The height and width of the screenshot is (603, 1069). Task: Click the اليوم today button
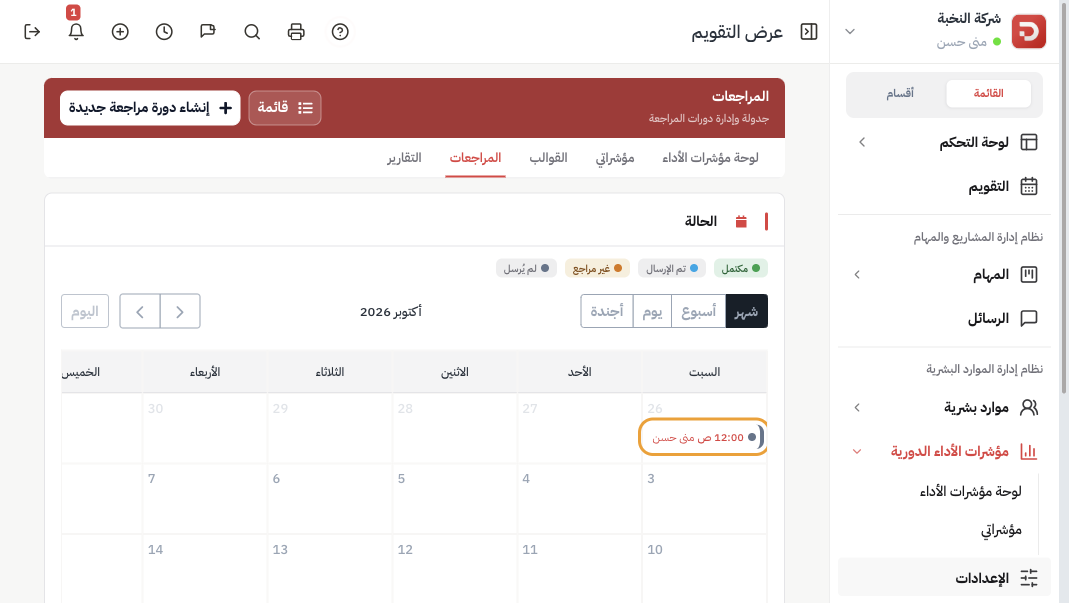pyautogui.click(x=85, y=311)
